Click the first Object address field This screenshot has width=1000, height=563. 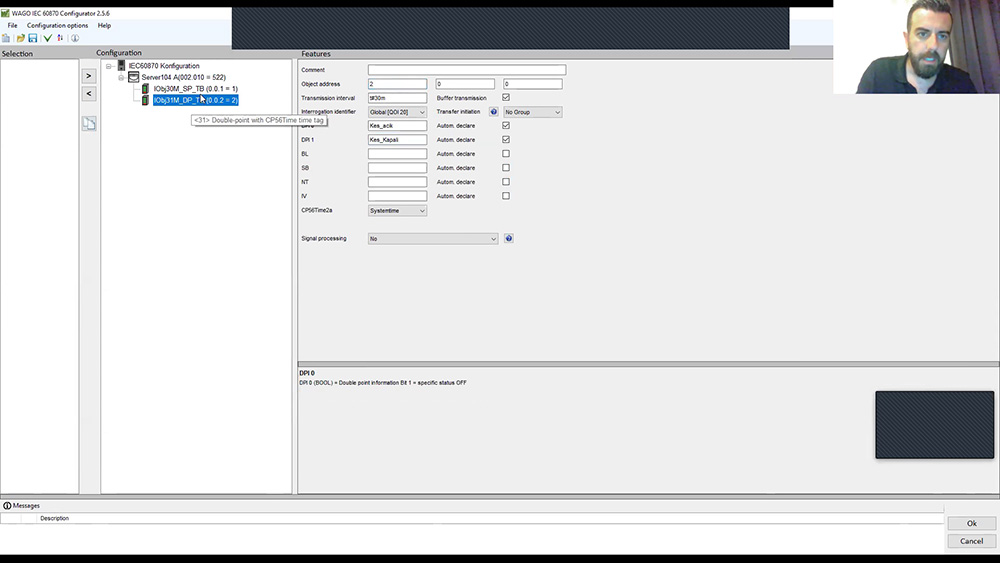tap(397, 84)
